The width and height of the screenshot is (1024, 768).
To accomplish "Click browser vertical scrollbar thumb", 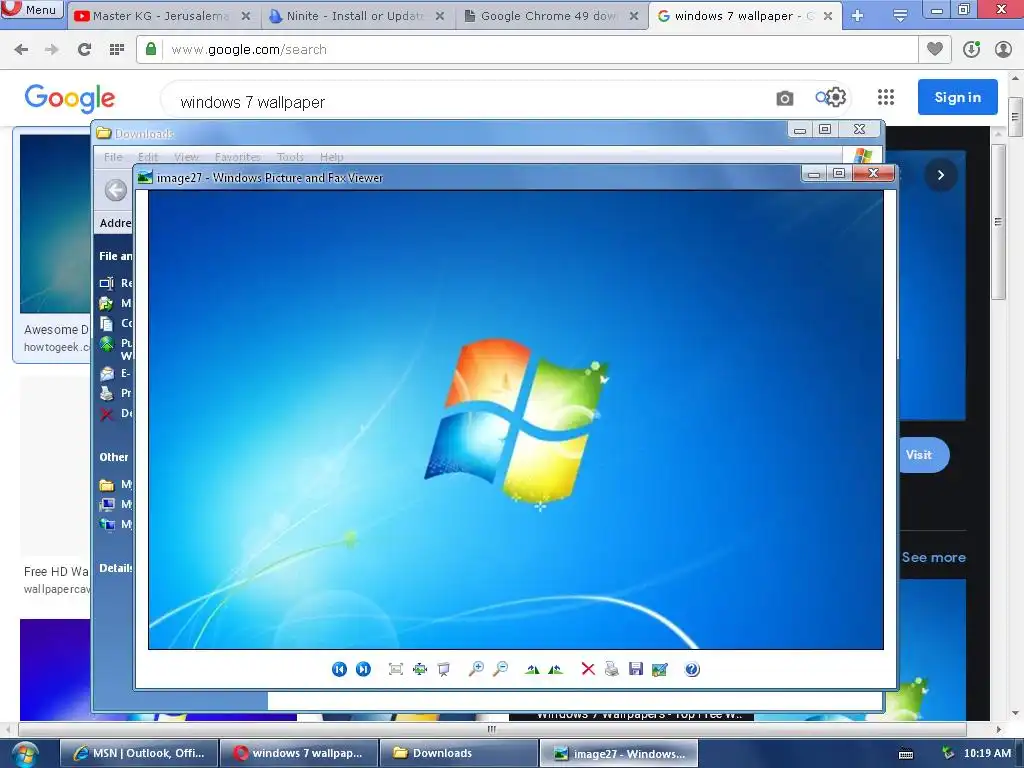I will click(1015, 118).
